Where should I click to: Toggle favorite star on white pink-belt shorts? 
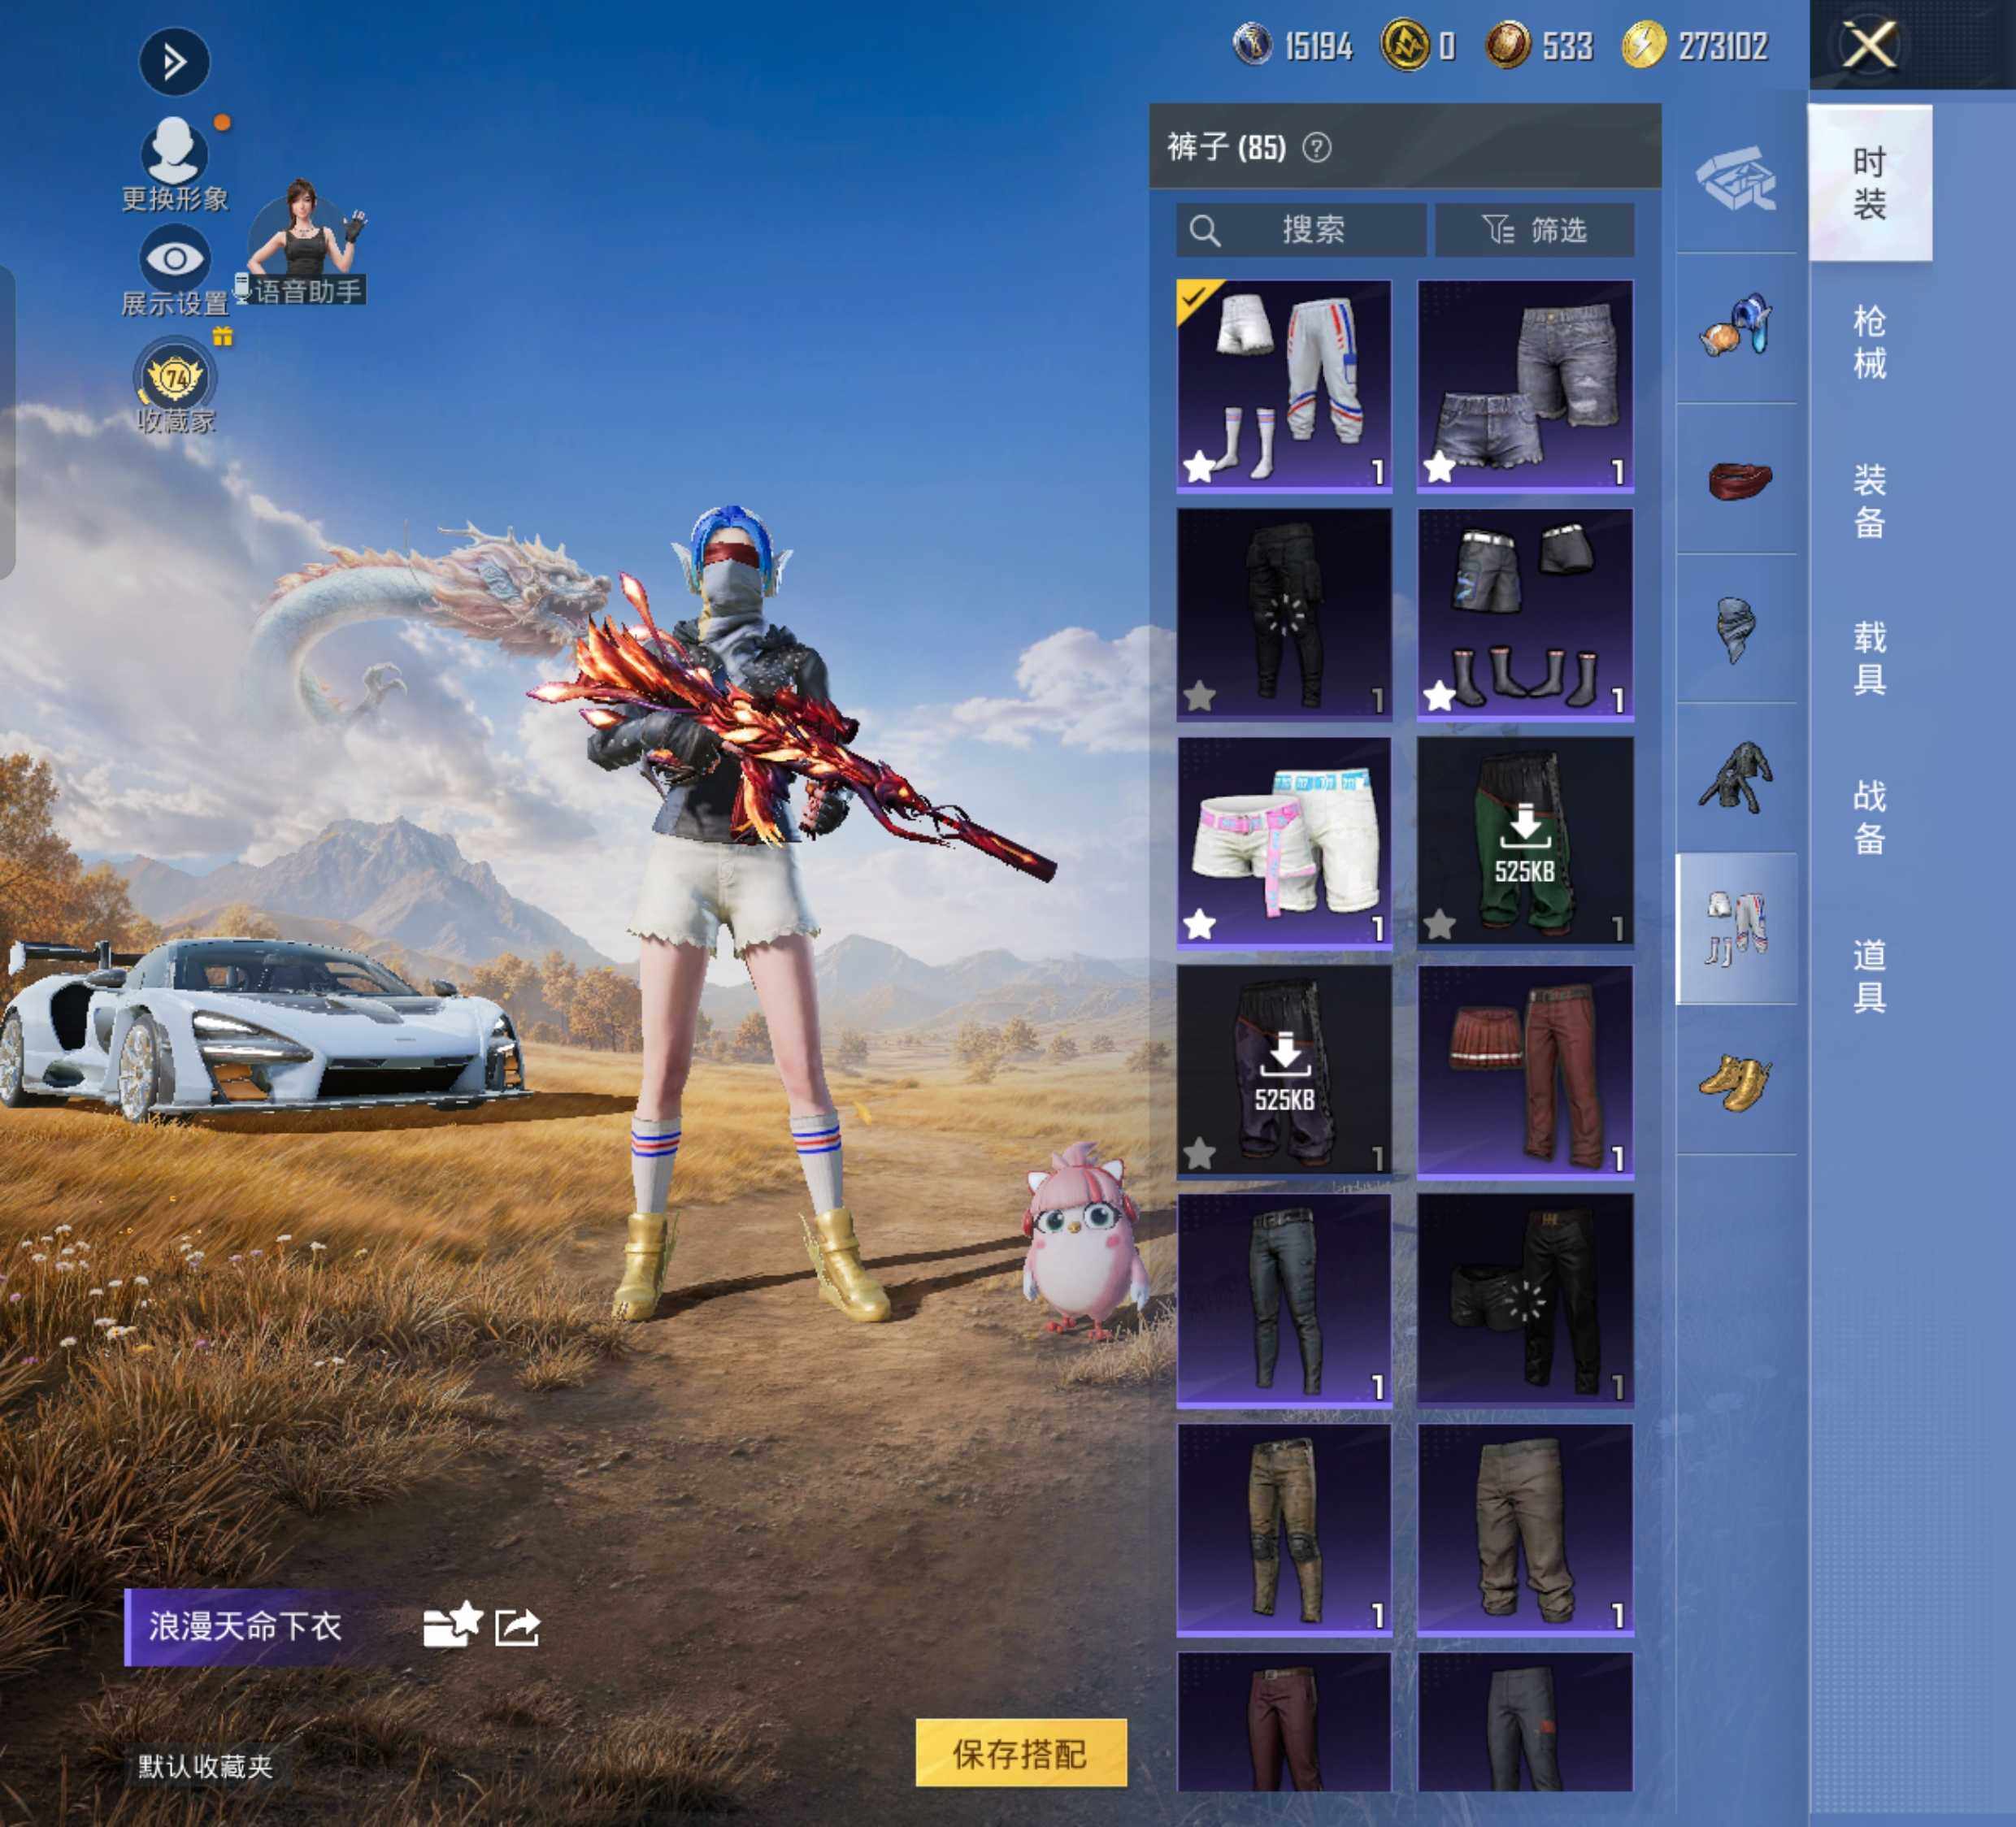coord(1199,924)
